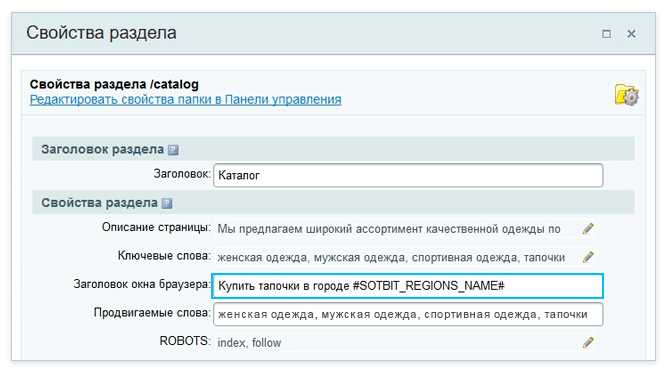Click the 'index, follow' ROBOTS value
This screenshot has height=382, width=670.
(249, 343)
